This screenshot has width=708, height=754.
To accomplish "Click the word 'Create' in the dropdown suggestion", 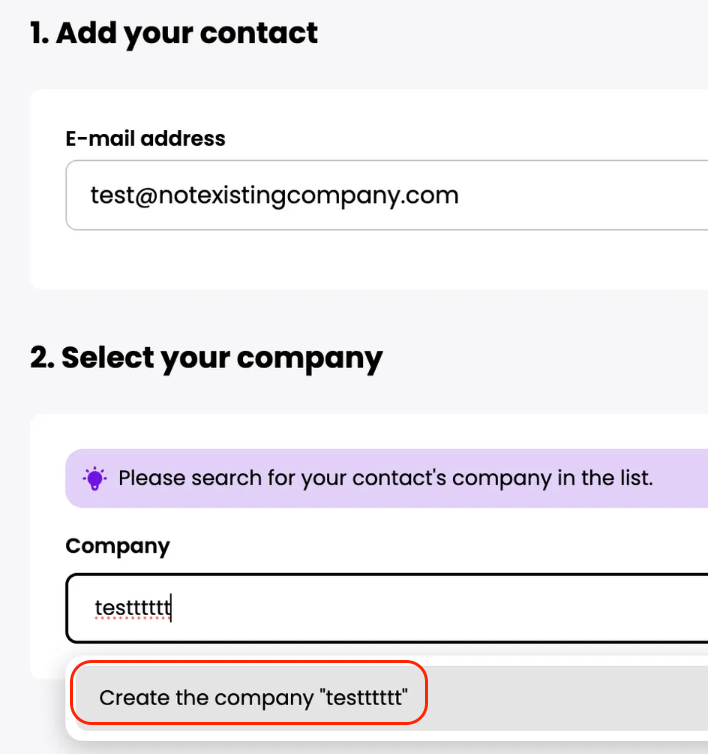I will click(134, 697).
